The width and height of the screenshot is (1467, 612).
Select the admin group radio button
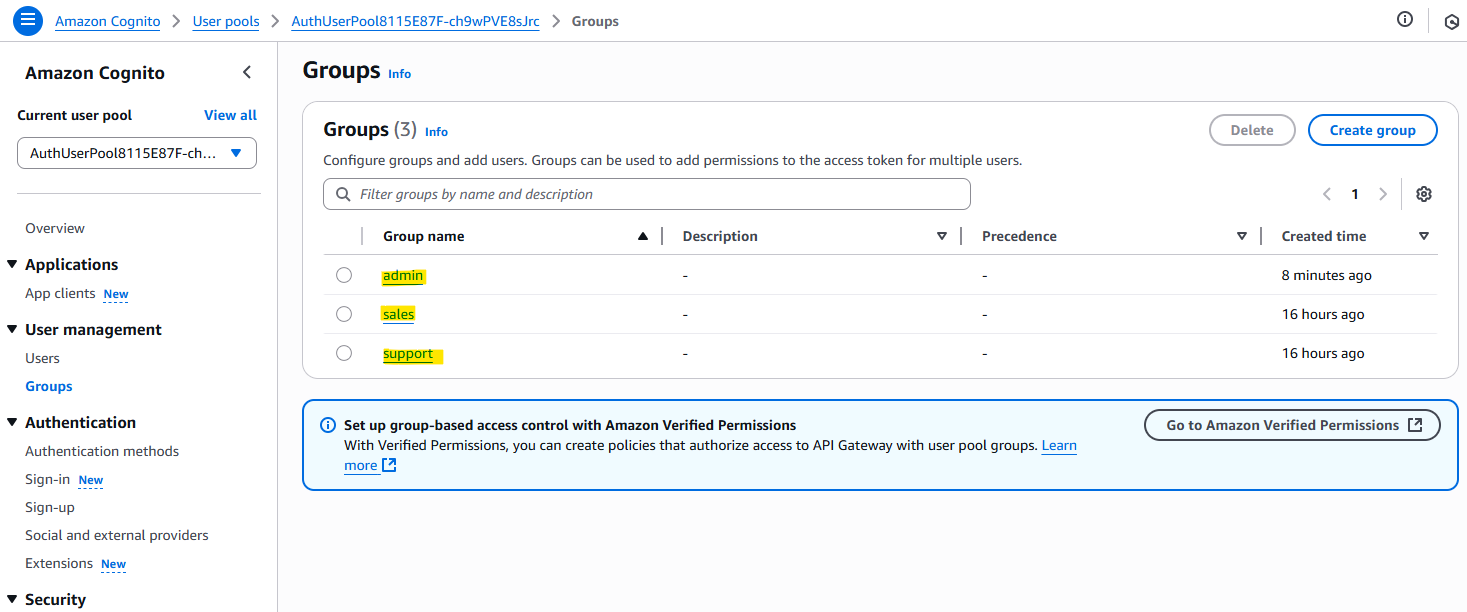[x=344, y=275]
